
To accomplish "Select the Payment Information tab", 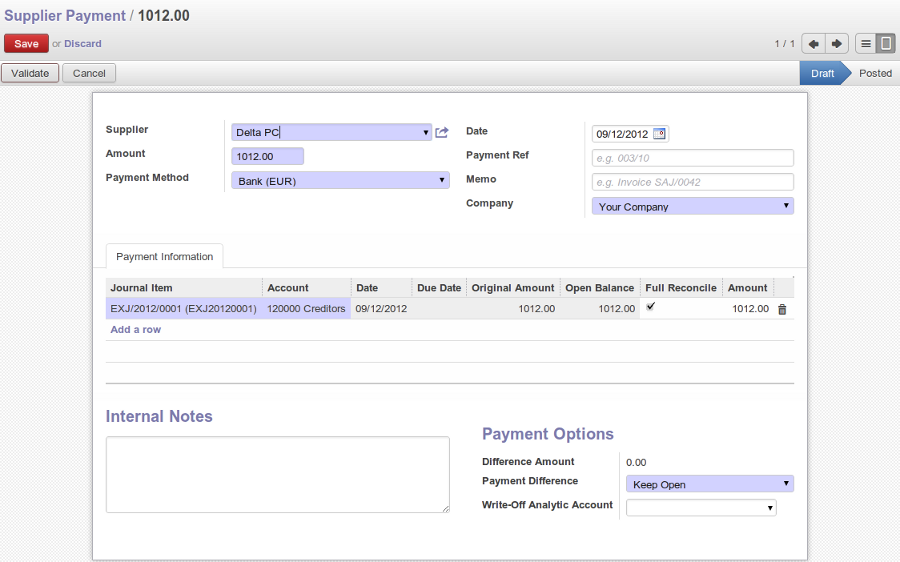I will (x=164, y=257).
